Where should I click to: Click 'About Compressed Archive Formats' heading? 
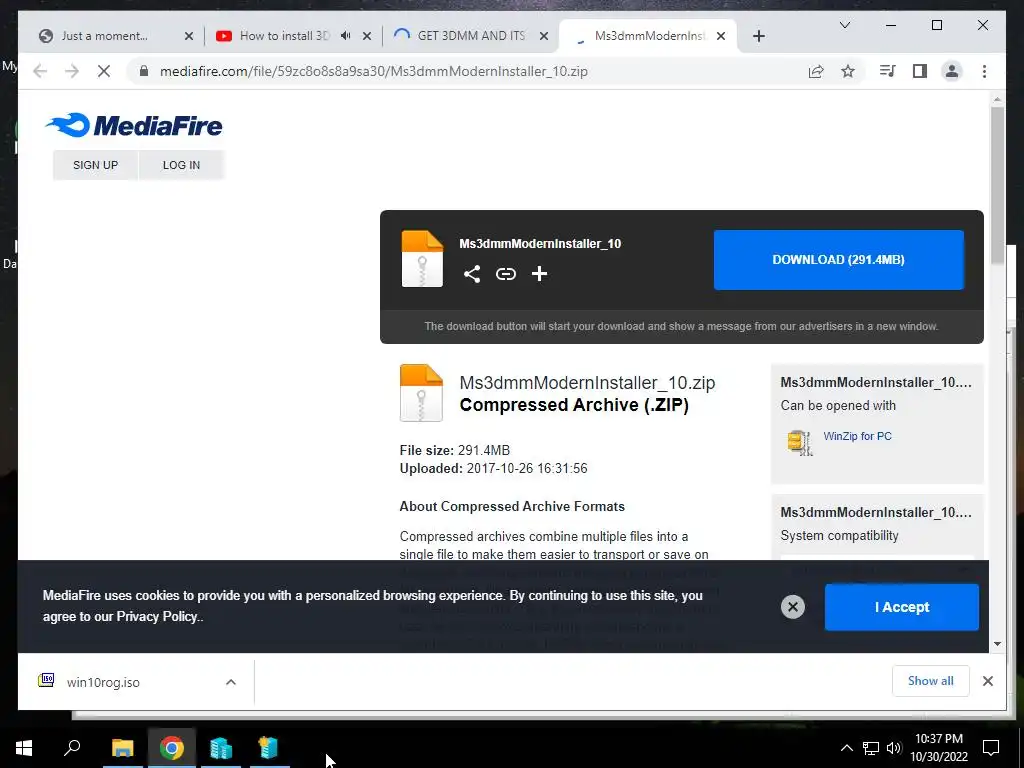coord(512,506)
